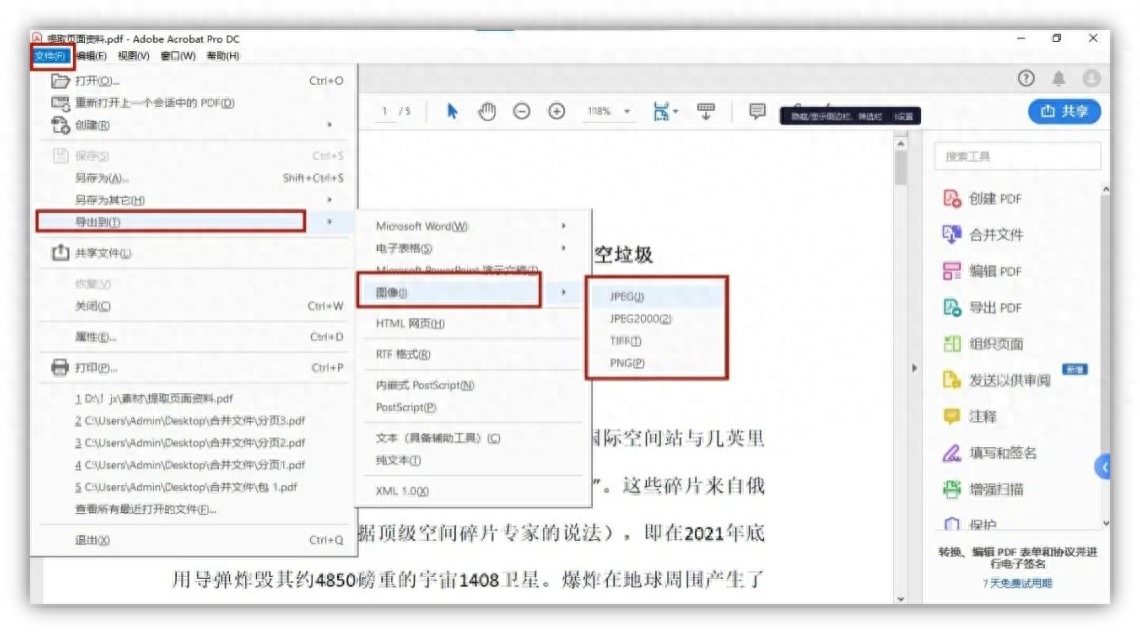This screenshot has width=1140, height=634.
Task: Open recent file 分页3.pdf
Action: [x=190, y=421]
